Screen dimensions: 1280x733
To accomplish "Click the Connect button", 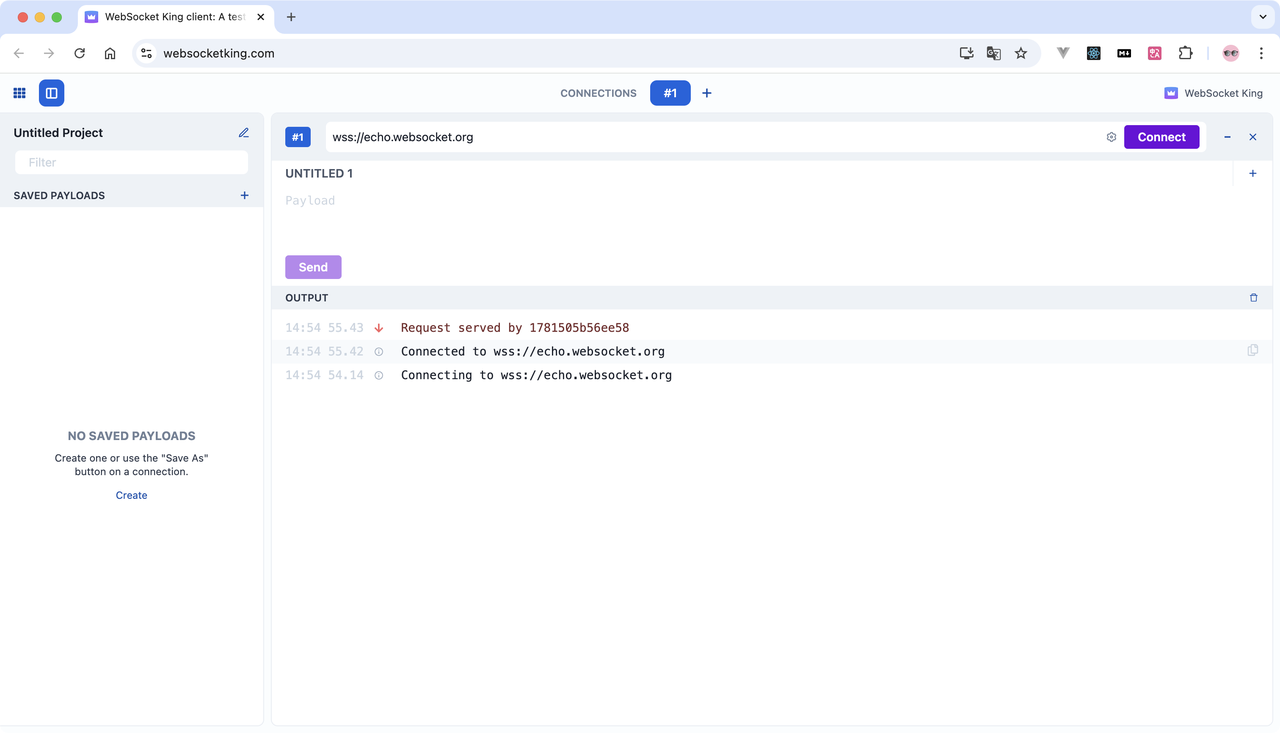I will coord(1161,137).
